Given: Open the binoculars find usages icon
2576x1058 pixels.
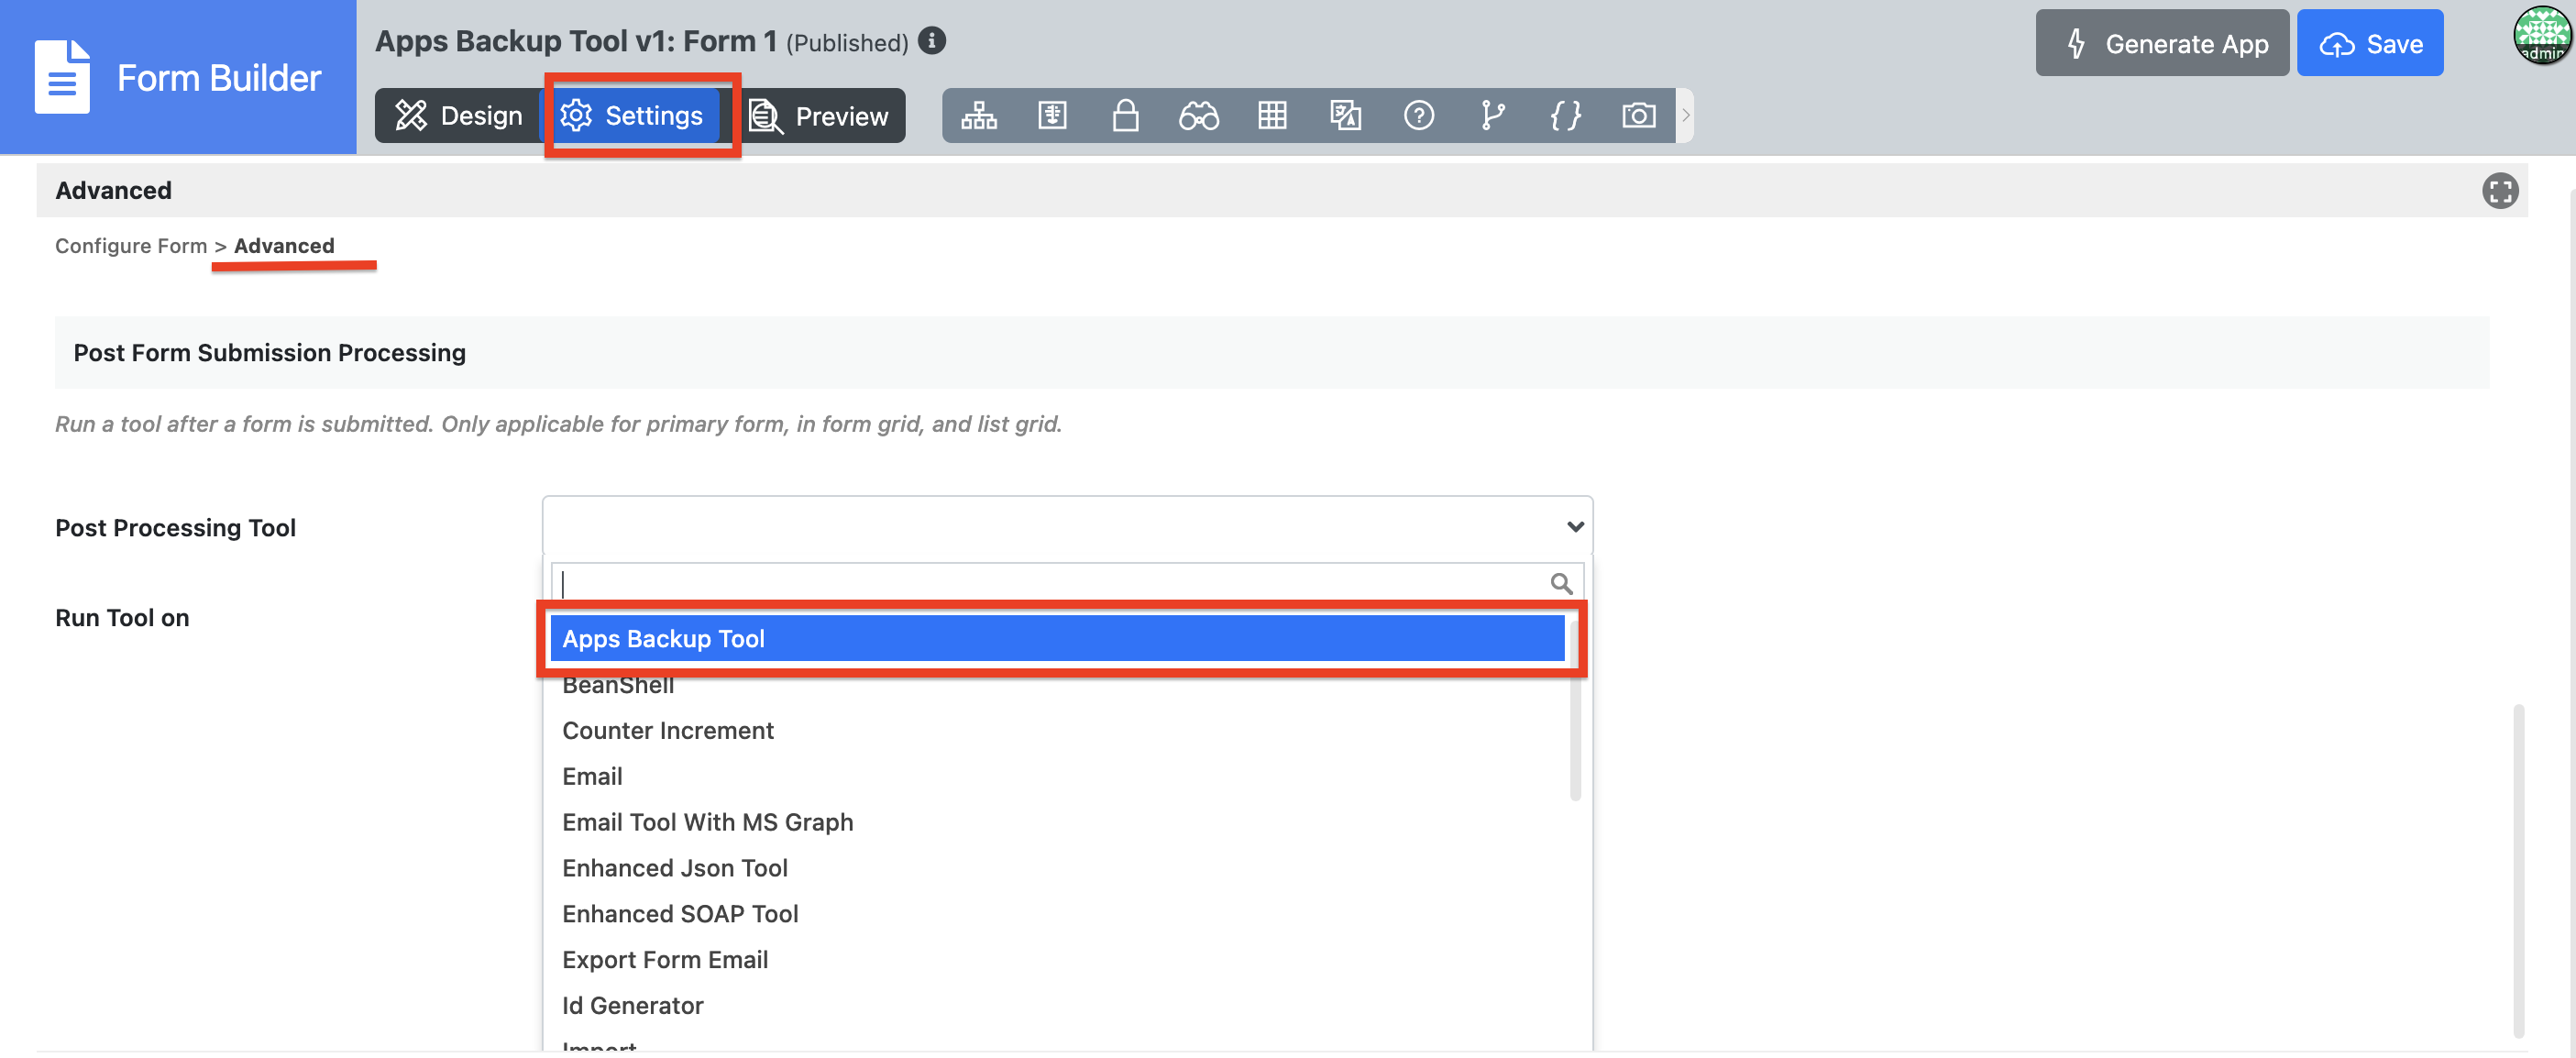Looking at the screenshot, I should (x=1198, y=116).
